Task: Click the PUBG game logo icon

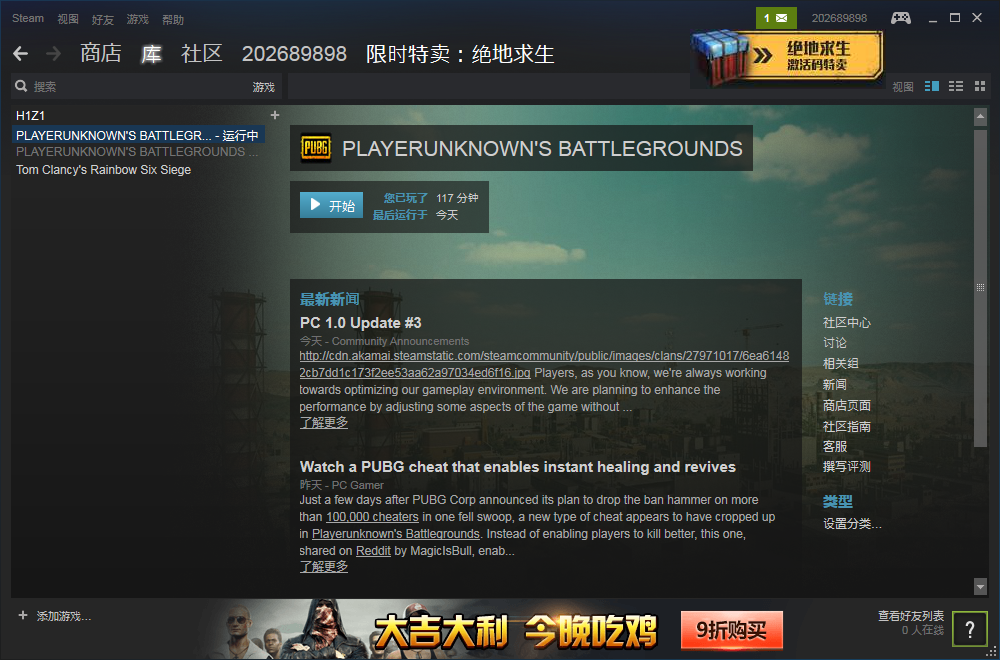Action: [316, 148]
